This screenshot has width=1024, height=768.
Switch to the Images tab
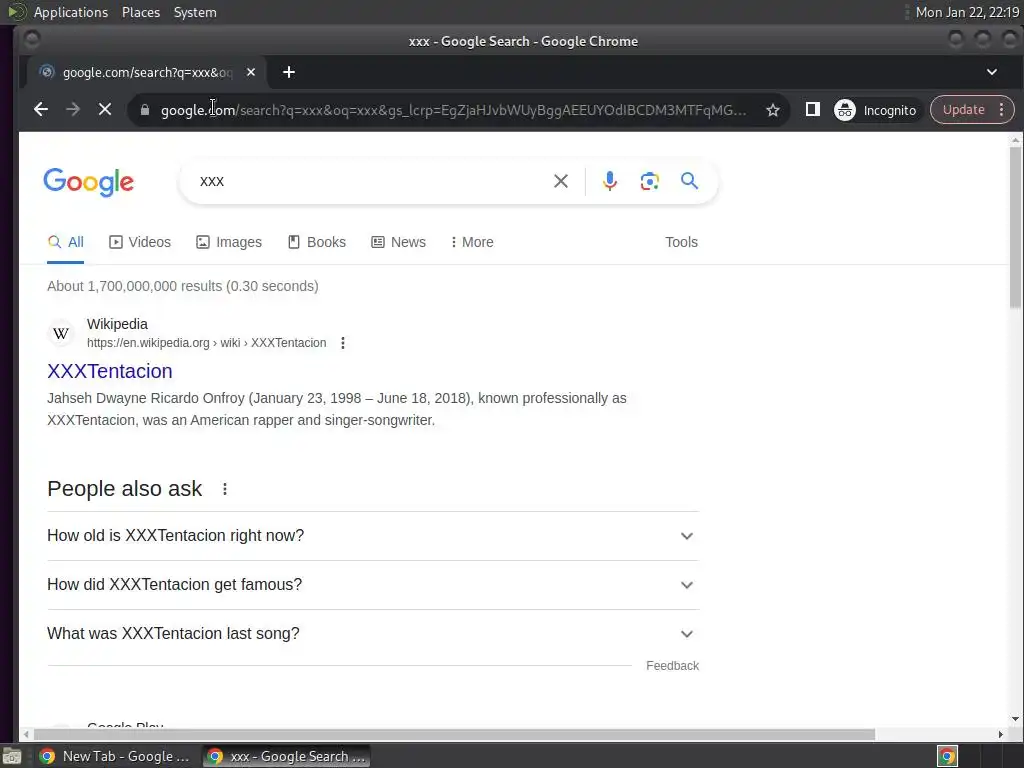(x=229, y=242)
